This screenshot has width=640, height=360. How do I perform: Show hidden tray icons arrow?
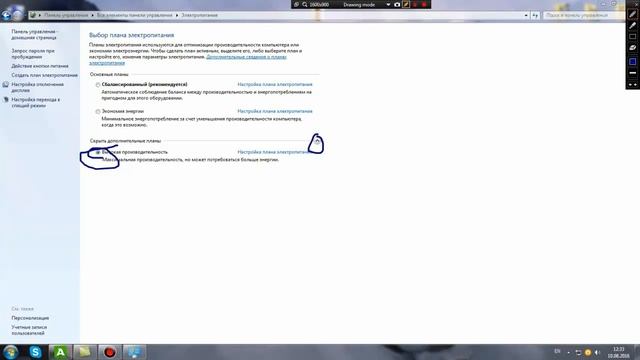coord(569,352)
